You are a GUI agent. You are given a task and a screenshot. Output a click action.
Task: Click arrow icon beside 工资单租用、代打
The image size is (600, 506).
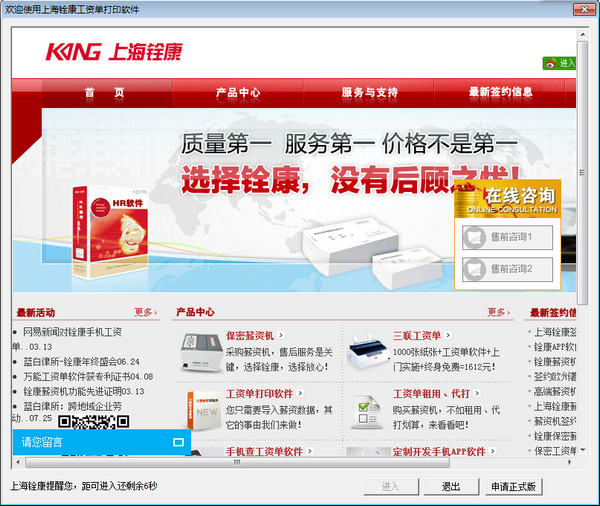pos(477,393)
